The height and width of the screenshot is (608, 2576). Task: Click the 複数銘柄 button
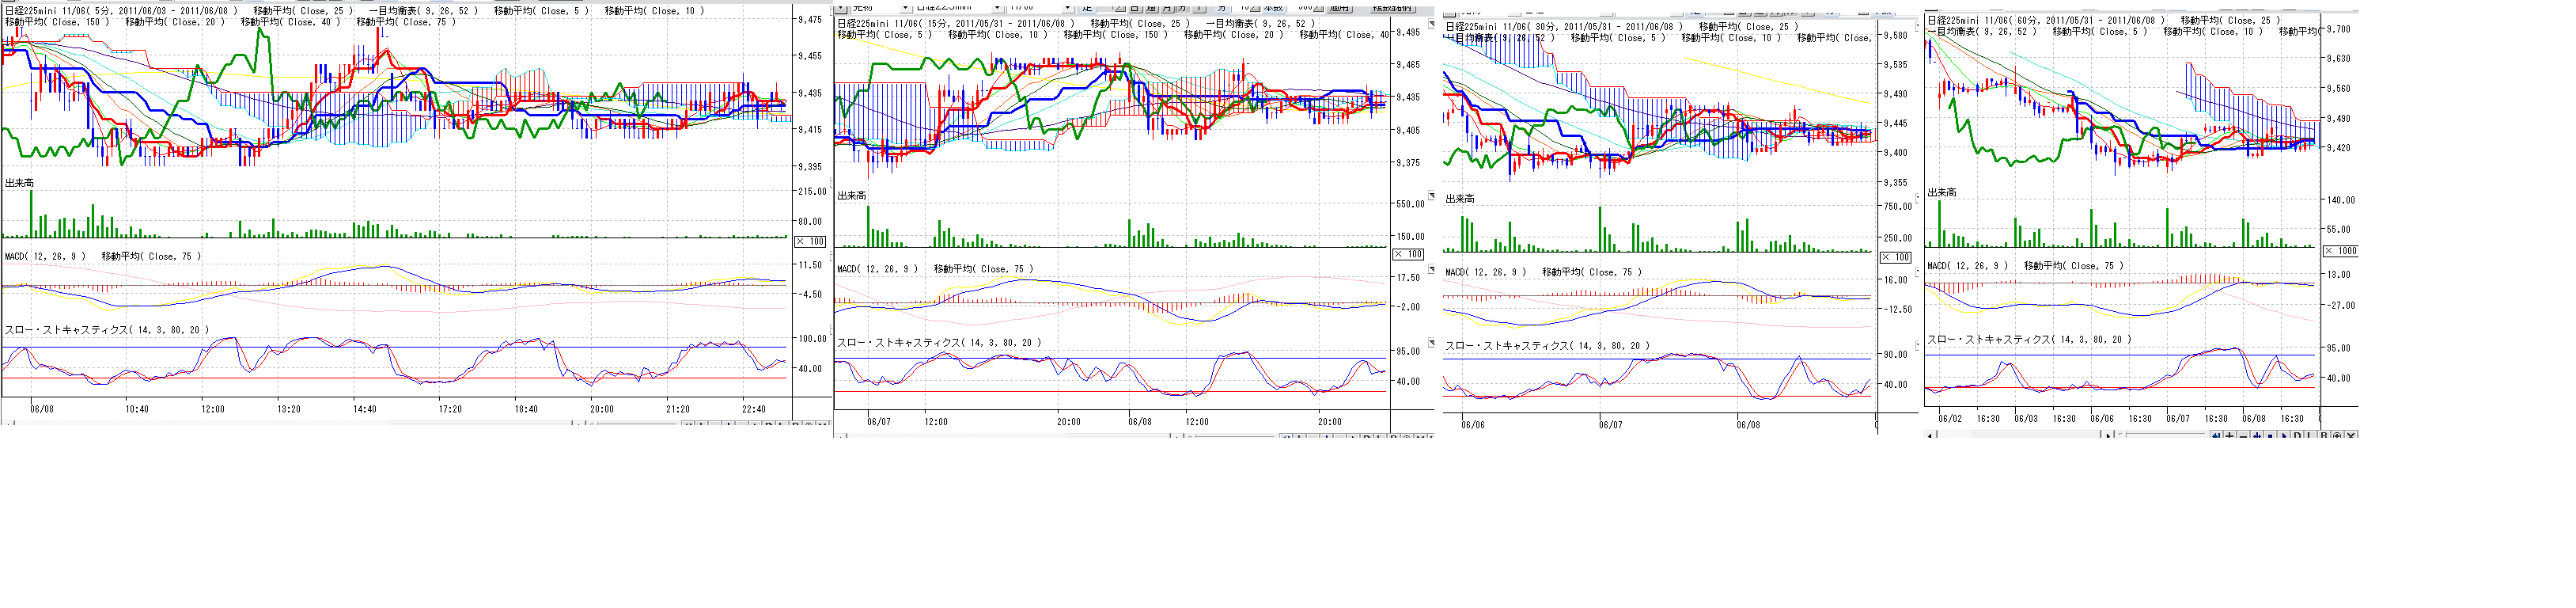pyautogui.click(x=1393, y=8)
